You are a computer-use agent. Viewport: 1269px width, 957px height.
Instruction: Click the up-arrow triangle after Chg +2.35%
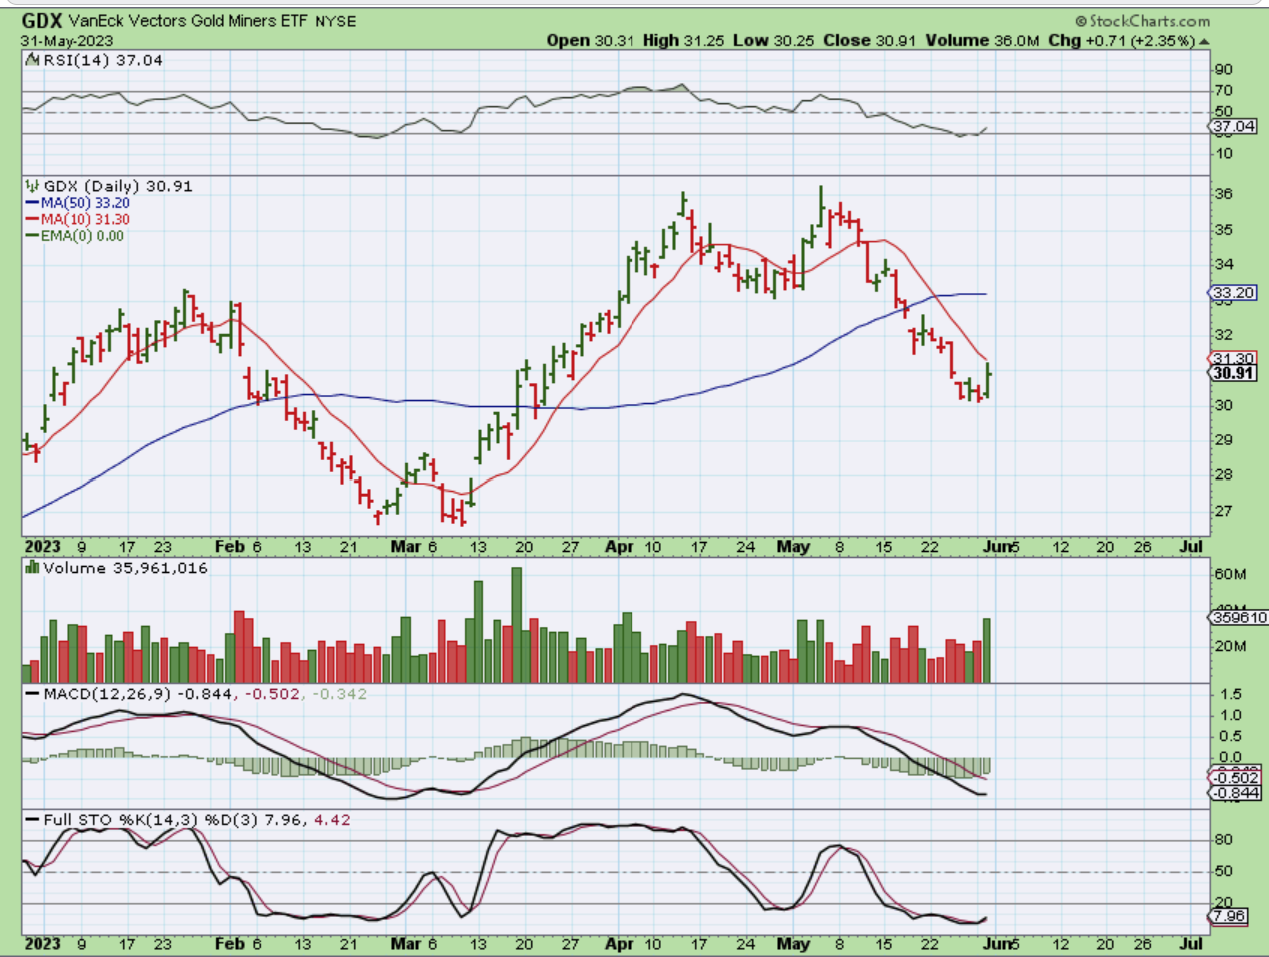1203,41
